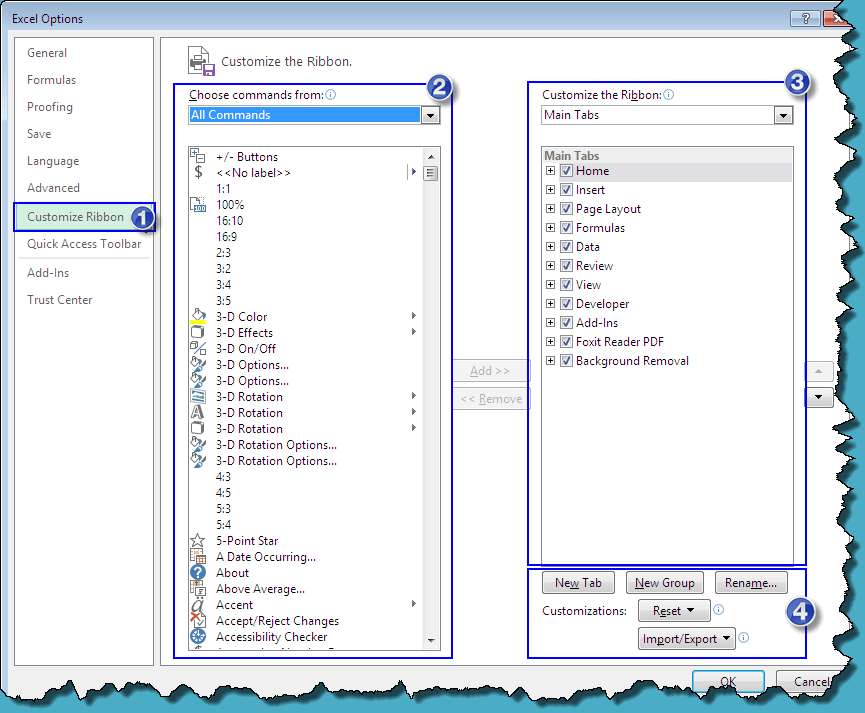This screenshot has width=865, height=713.
Task: Disable the Data tab checkbox
Action: (x=566, y=247)
